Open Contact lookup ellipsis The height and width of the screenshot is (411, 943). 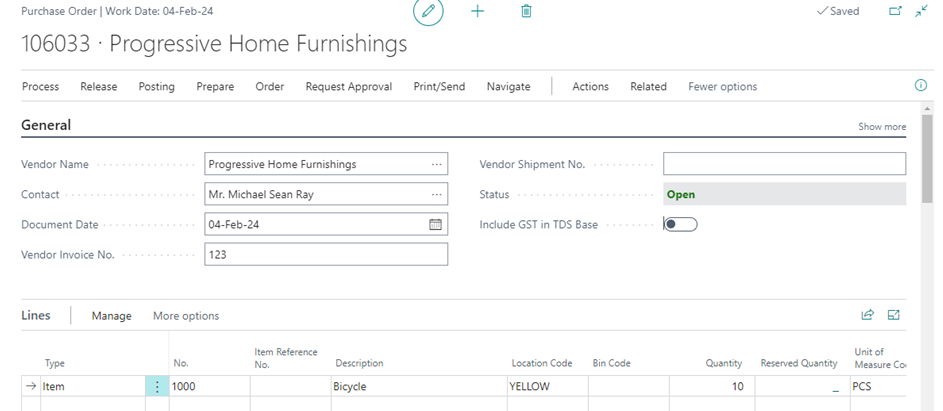coord(437,194)
